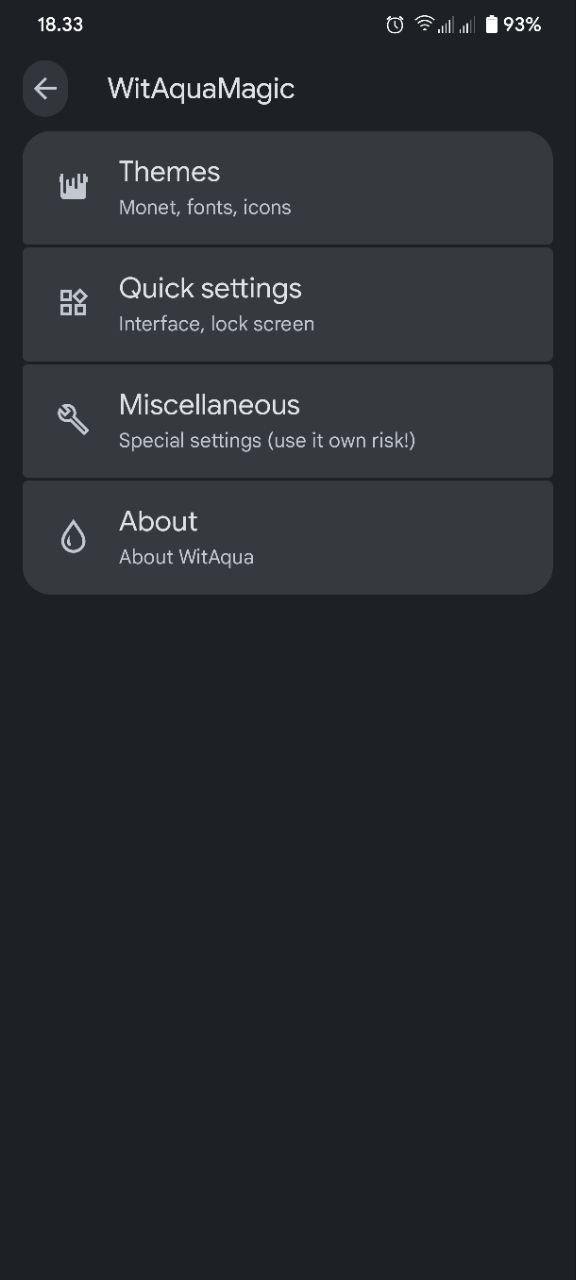Image resolution: width=576 pixels, height=1280 pixels.
Task: Click the Themes palette icon
Action: [73, 187]
